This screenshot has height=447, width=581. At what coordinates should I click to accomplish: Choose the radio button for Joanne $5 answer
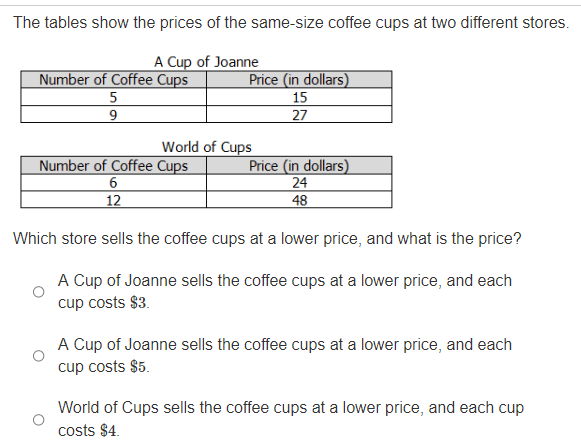point(39,355)
